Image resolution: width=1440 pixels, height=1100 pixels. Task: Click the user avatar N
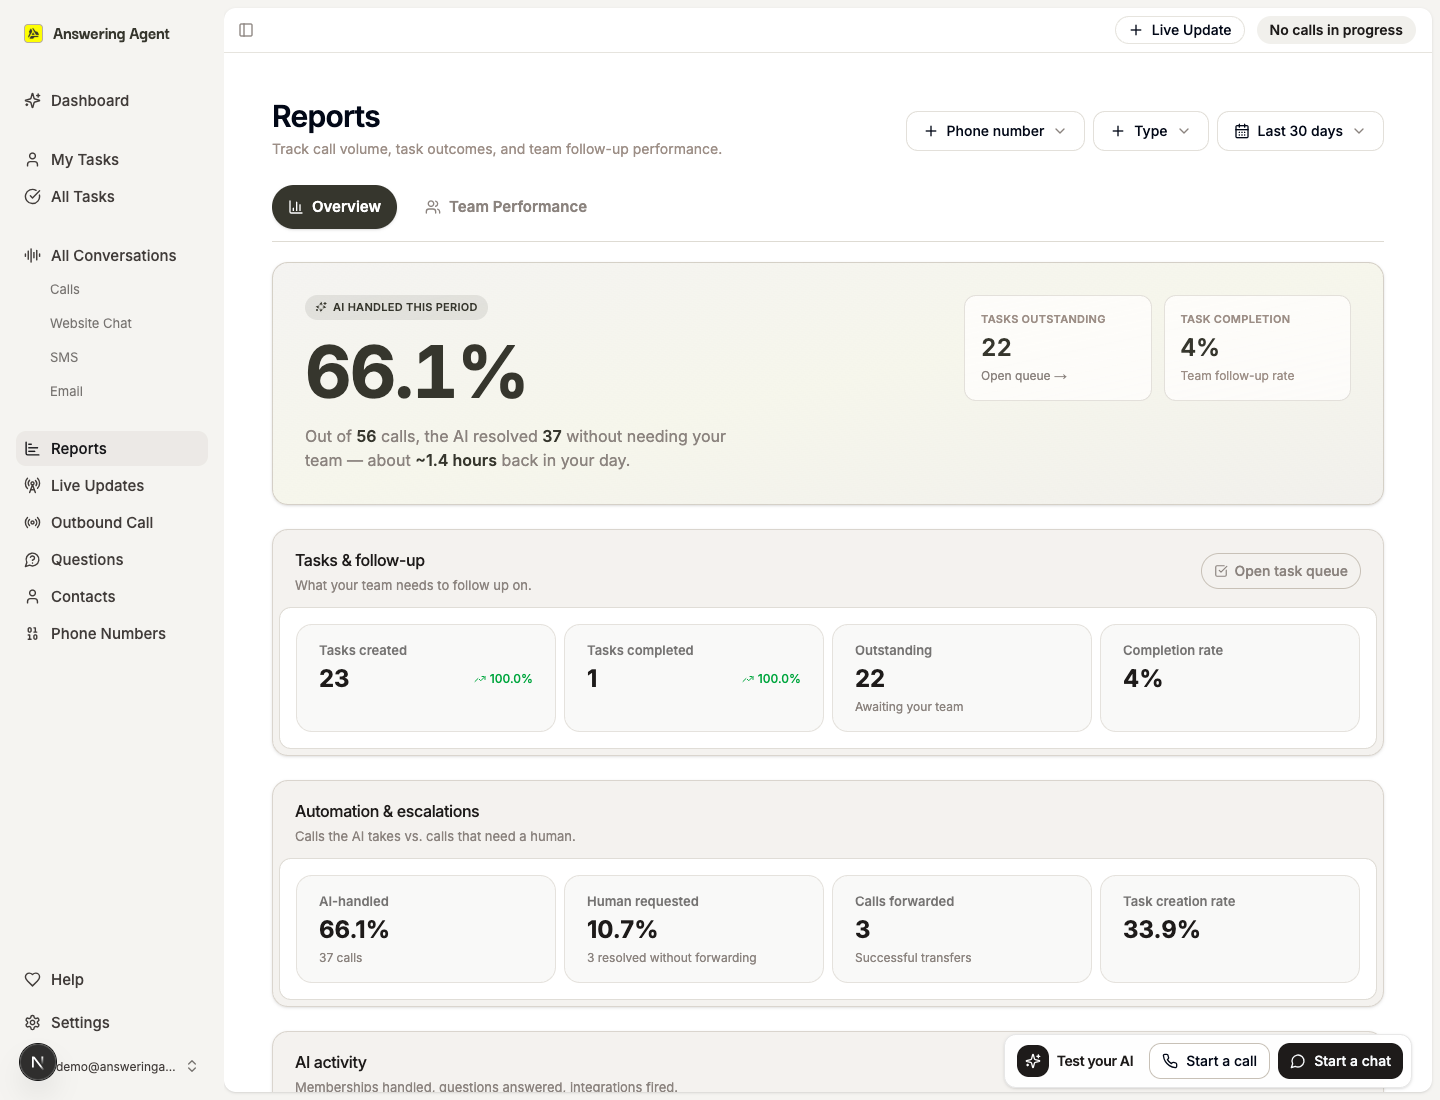pyautogui.click(x=38, y=1062)
